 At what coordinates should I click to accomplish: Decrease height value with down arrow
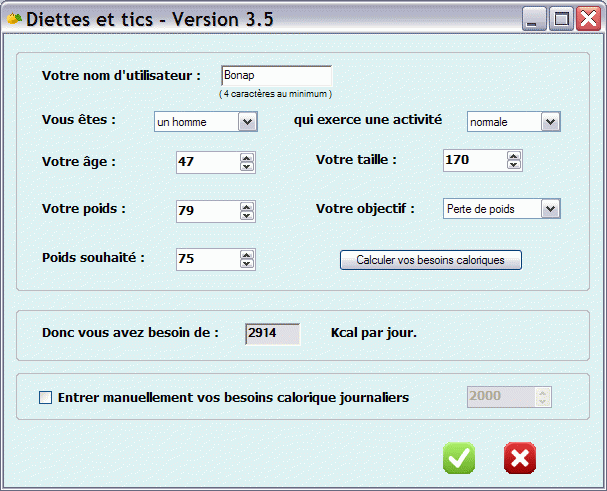click(513, 165)
